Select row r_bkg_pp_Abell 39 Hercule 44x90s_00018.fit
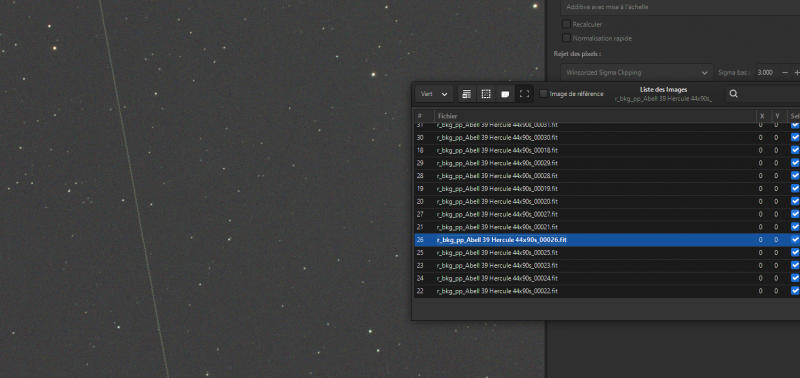 pyautogui.click(x=607, y=150)
